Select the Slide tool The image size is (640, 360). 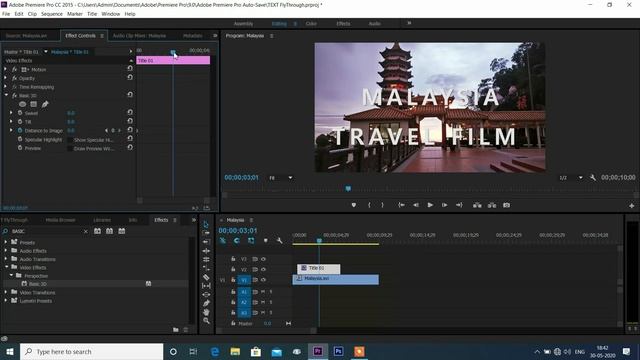click(x=206, y=294)
